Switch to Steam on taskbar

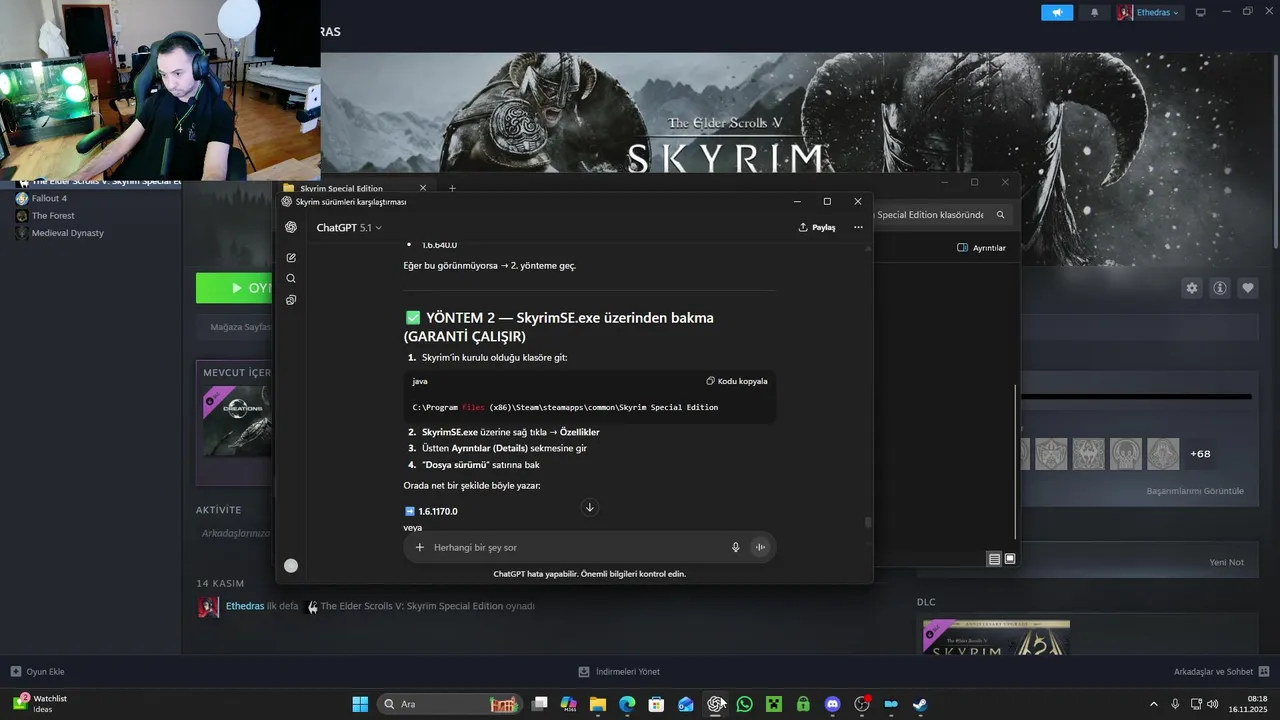920,704
